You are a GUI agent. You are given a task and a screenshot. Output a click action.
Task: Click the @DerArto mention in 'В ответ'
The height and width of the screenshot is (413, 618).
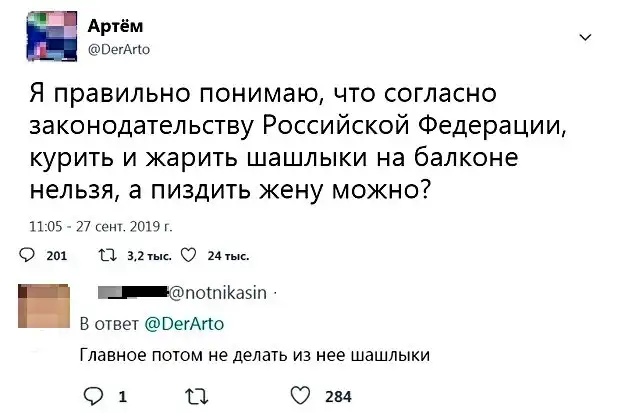(x=185, y=323)
